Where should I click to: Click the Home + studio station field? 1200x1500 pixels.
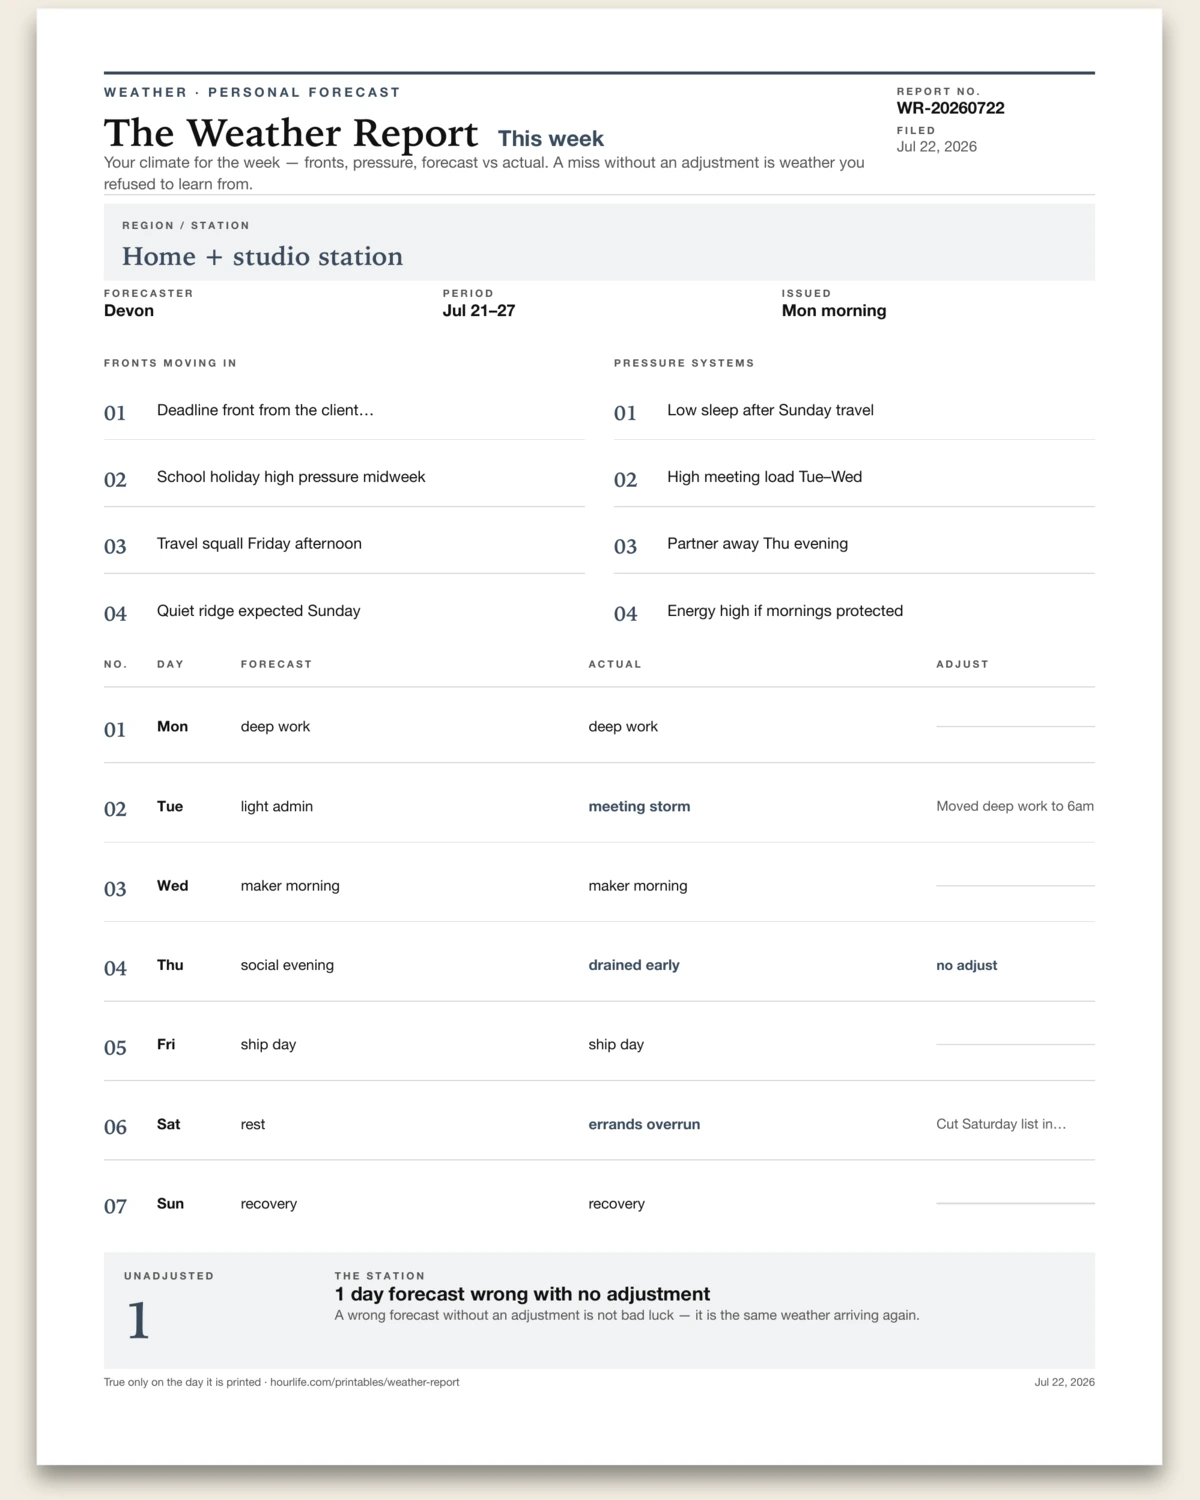click(x=599, y=242)
